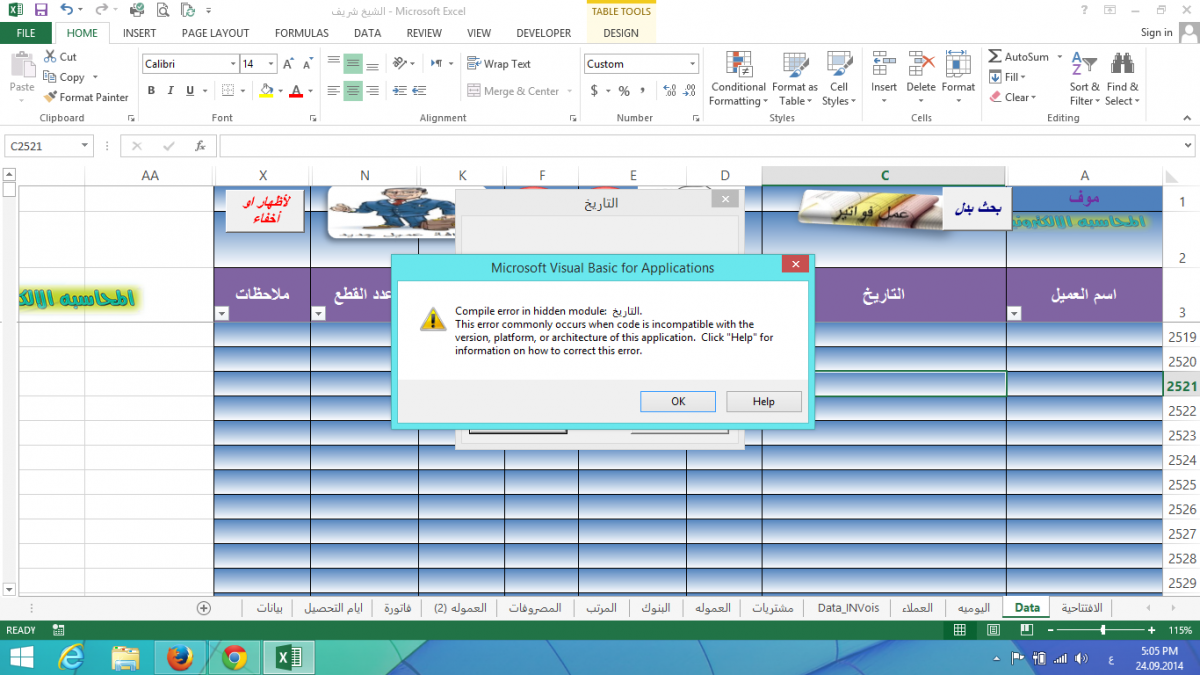Click the Sign in link
Screen dimensions: 1200x675
point(1157,33)
